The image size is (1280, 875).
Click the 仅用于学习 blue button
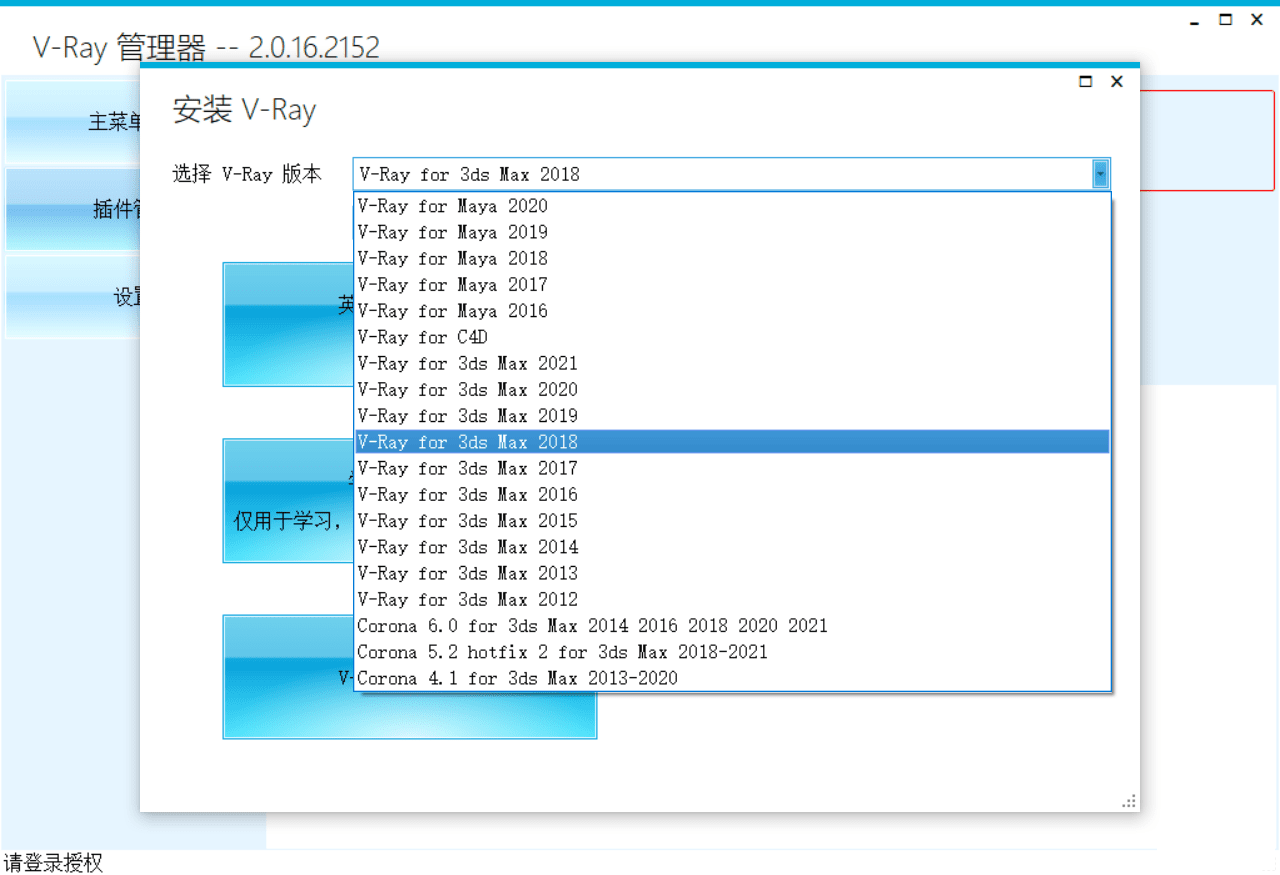pyautogui.click(x=289, y=501)
